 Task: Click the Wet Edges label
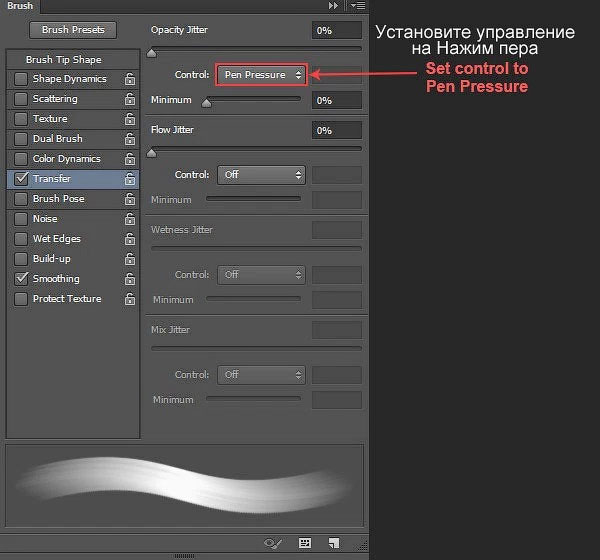[x=57, y=238]
